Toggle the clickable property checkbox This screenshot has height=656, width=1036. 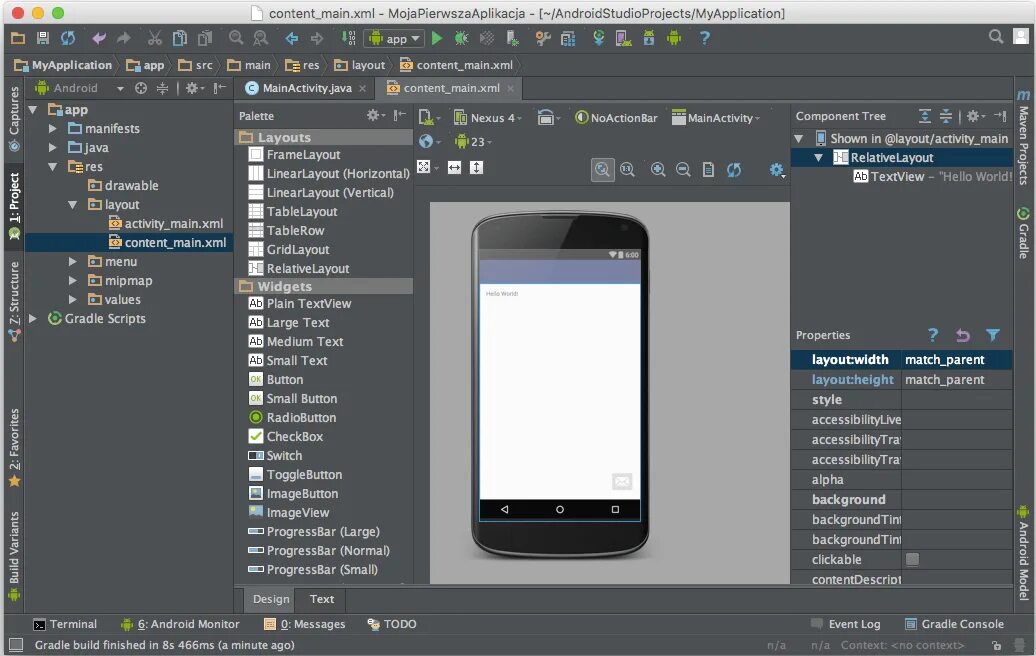coord(912,560)
